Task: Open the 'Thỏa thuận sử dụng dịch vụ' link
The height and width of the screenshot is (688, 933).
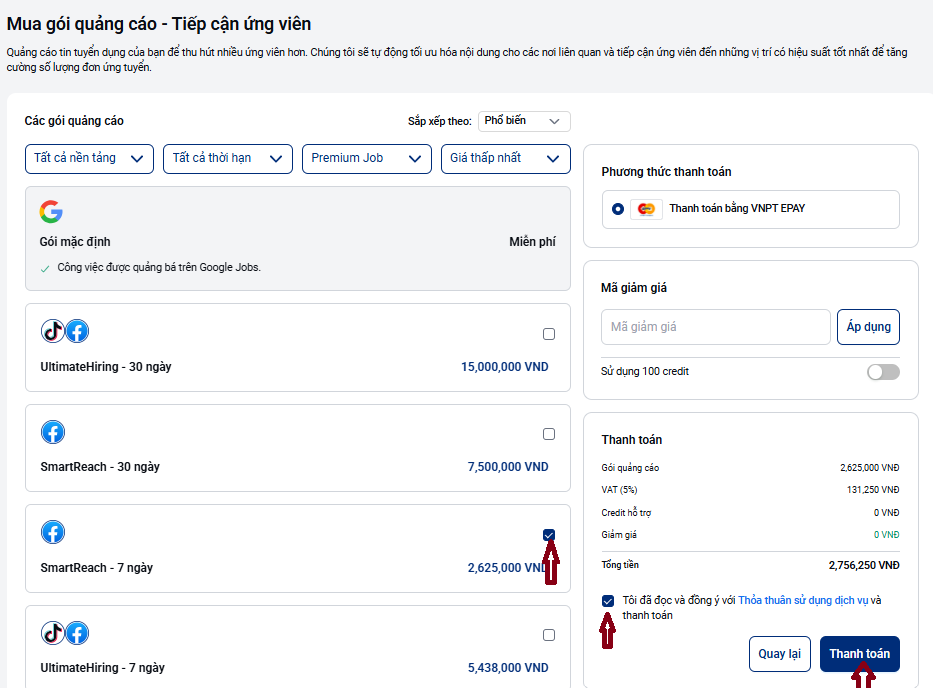Action: 802,600
